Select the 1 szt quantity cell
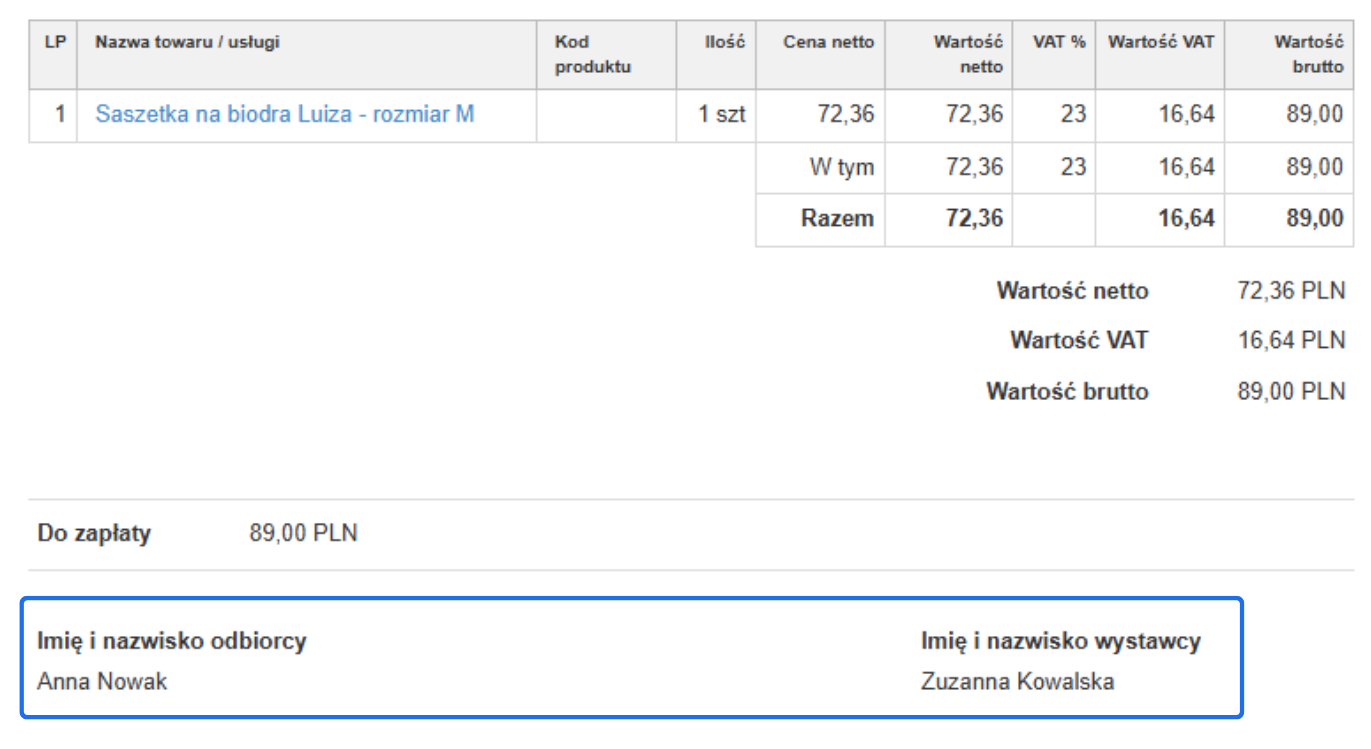1371x749 pixels. click(721, 114)
